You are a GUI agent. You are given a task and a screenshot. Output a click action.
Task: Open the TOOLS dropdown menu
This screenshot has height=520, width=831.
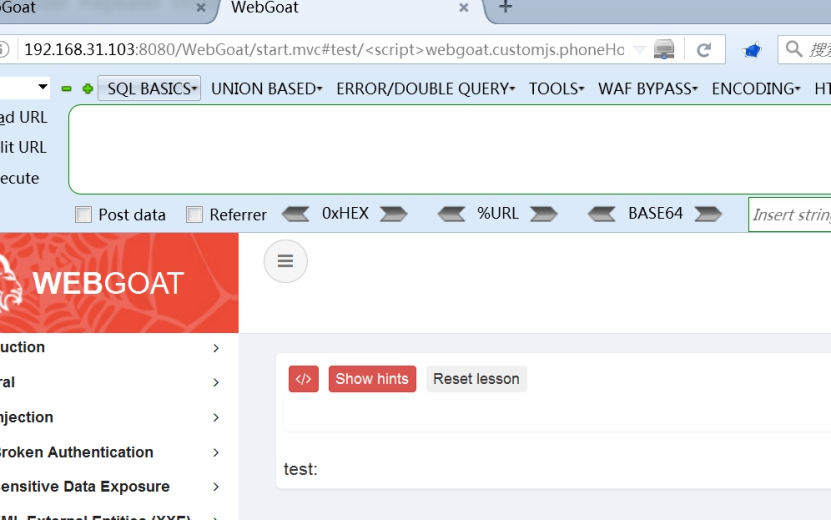pyautogui.click(x=556, y=89)
